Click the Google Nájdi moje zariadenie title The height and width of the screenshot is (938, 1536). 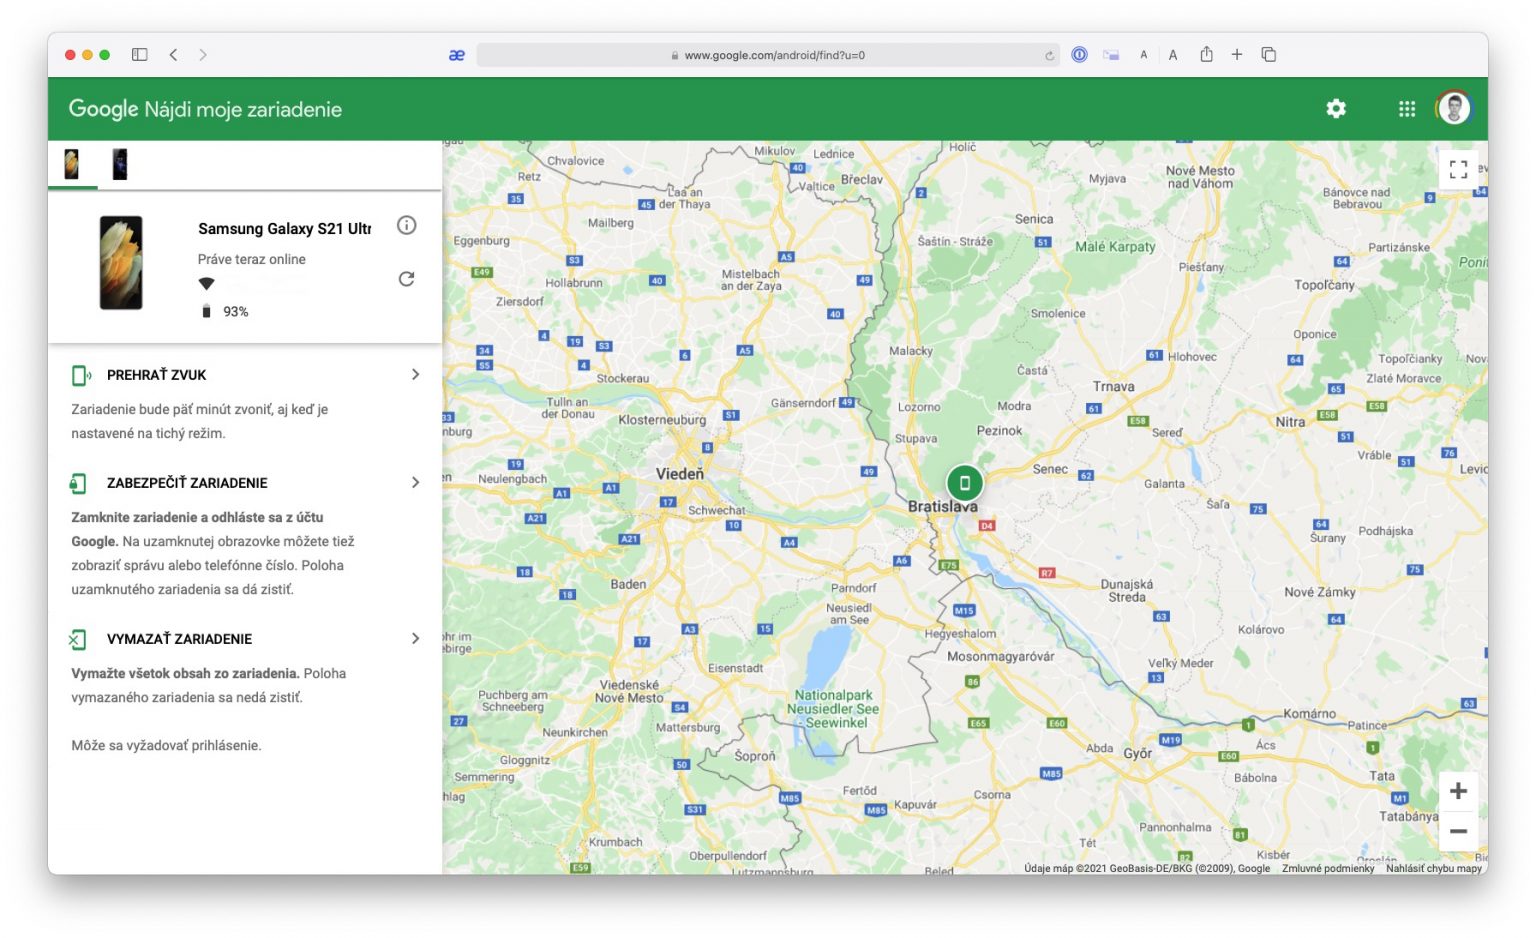coord(205,109)
